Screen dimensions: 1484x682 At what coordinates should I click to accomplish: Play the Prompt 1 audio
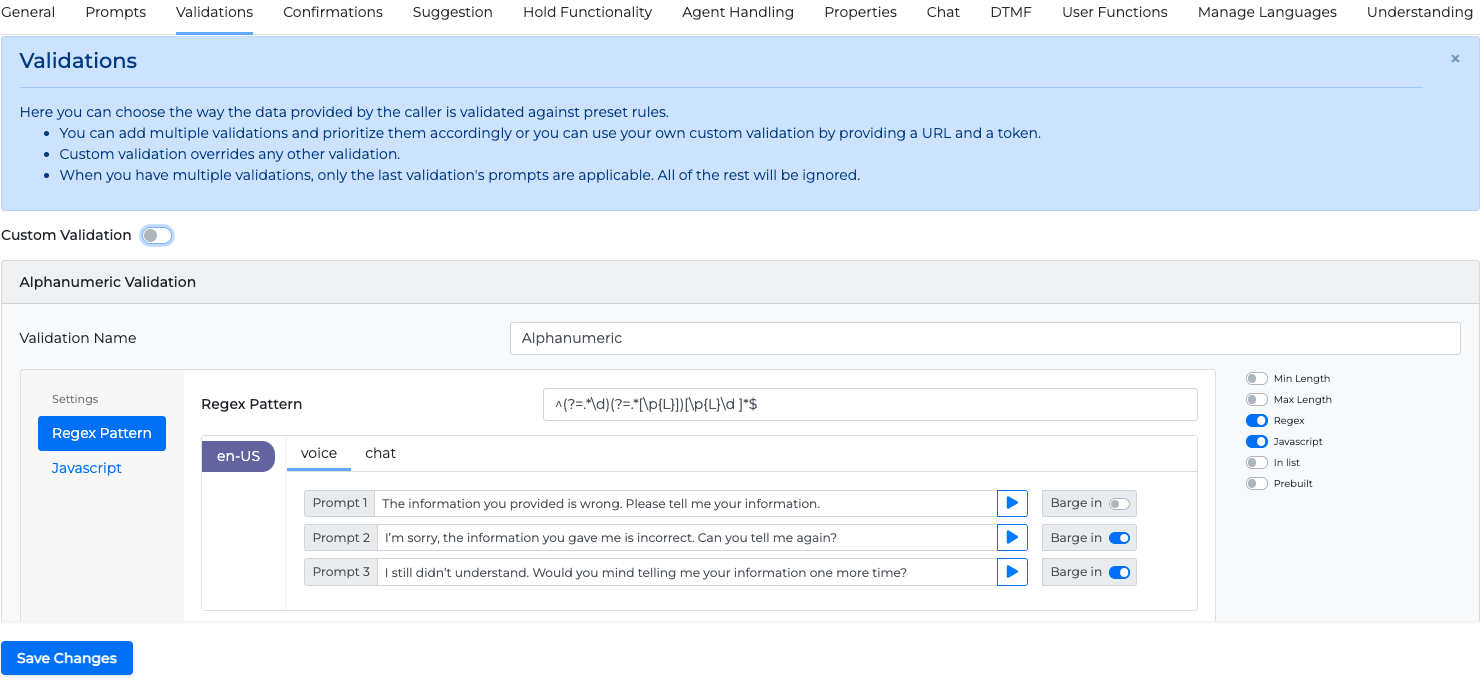tap(1012, 503)
